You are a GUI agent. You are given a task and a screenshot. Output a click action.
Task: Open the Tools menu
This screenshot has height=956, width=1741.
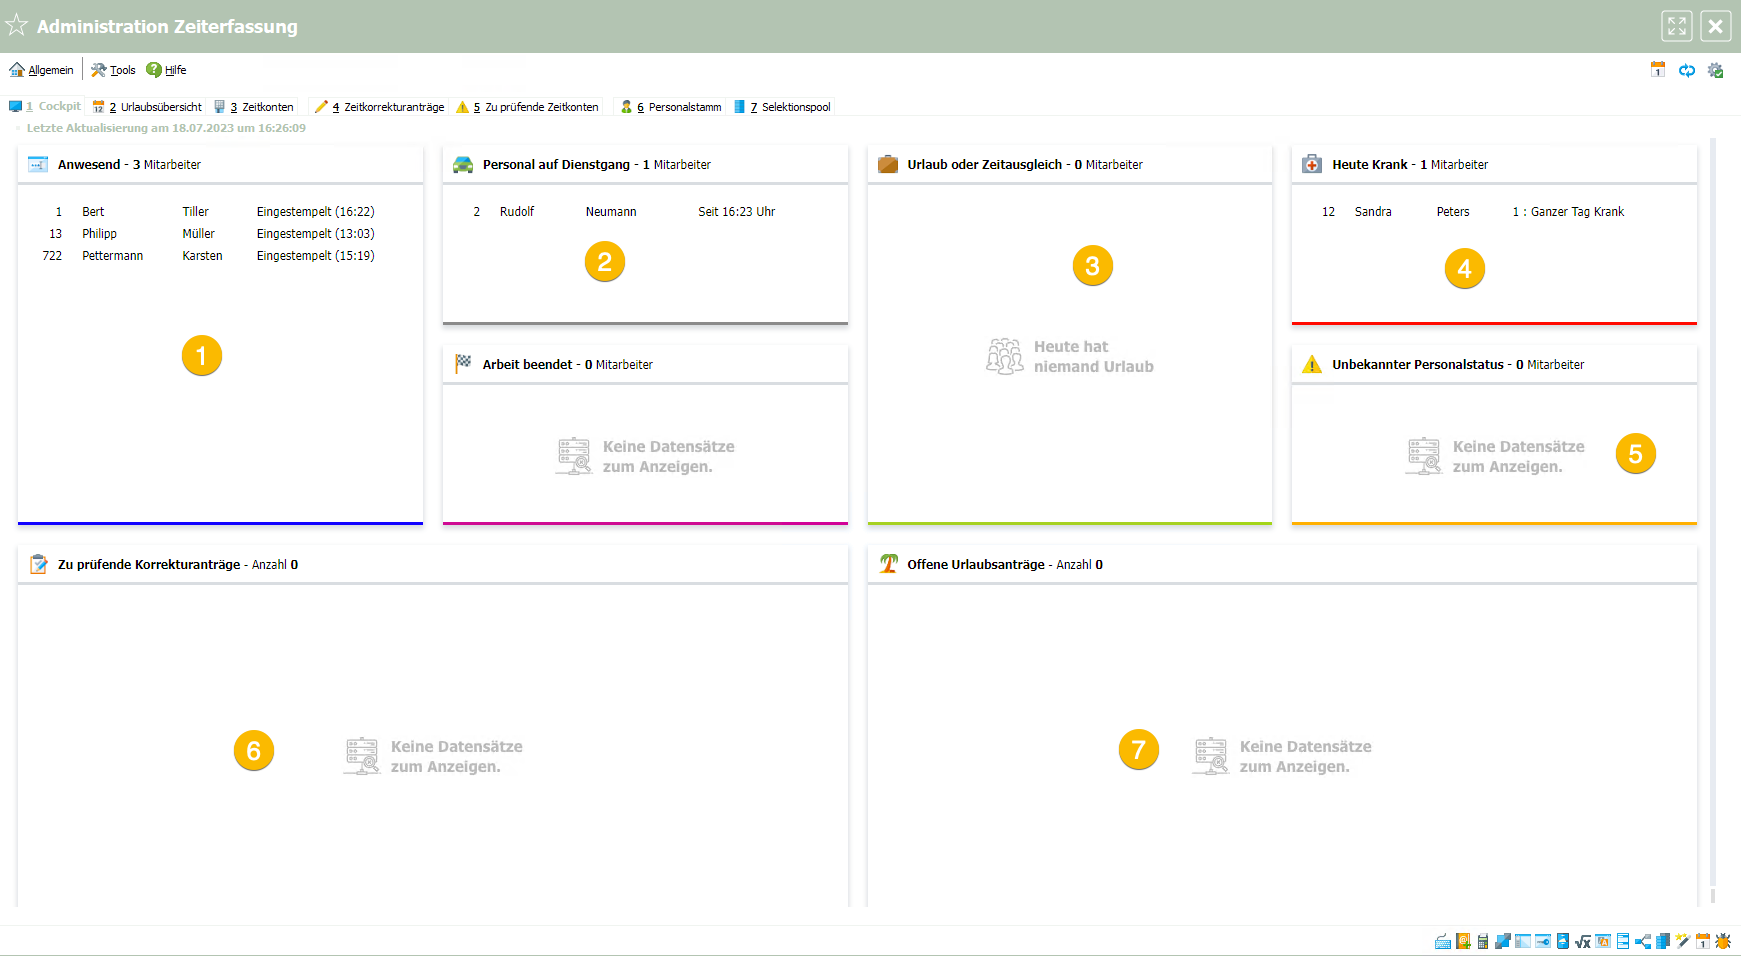(113, 70)
